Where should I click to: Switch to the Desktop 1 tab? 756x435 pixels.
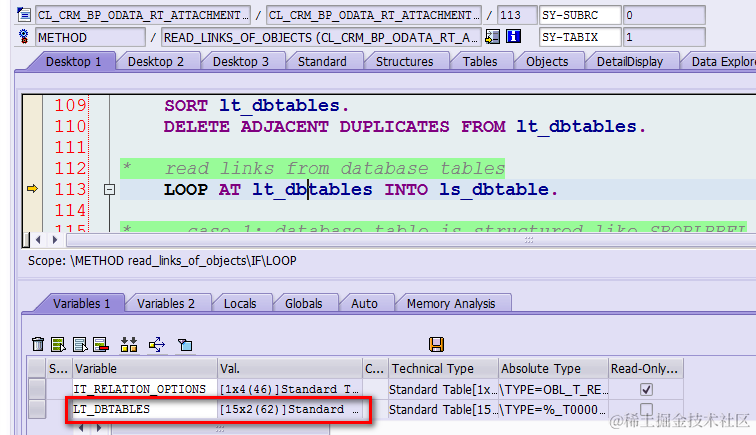73,62
